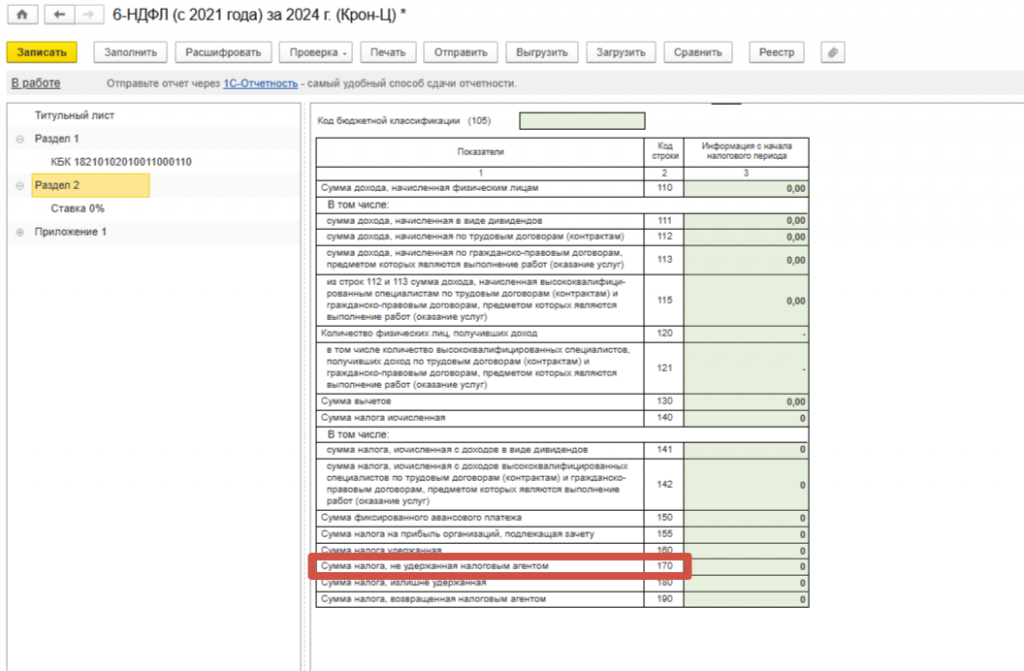
Task: Edit the value cell for line 115
Action: pyautogui.click(x=746, y=301)
